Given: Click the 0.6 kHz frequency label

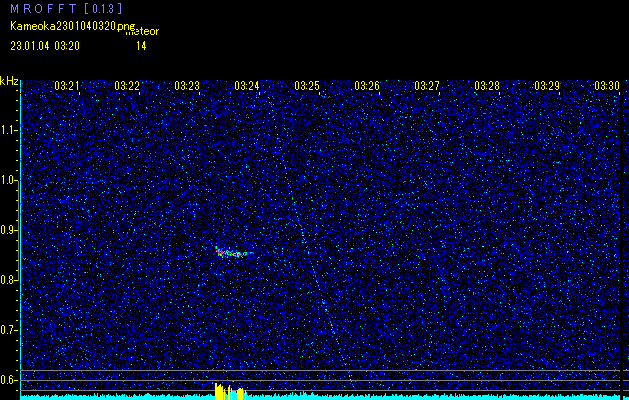Looking at the screenshot, I should coord(8,380).
